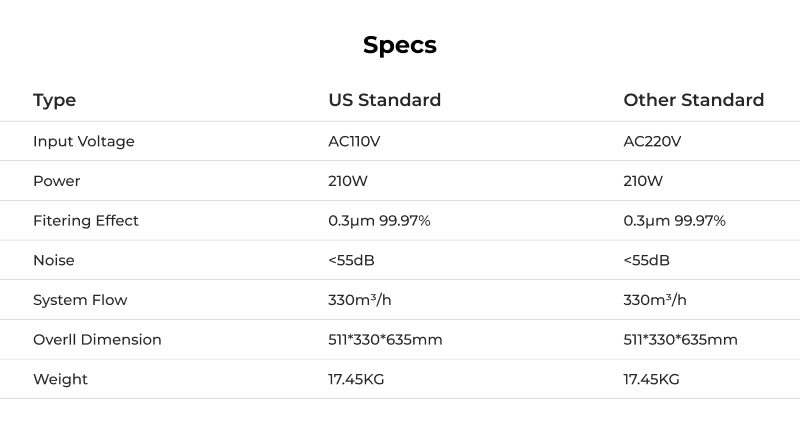Image resolution: width=800 pixels, height=429 pixels.
Task: Click the Type column header
Action: coord(54,100)
